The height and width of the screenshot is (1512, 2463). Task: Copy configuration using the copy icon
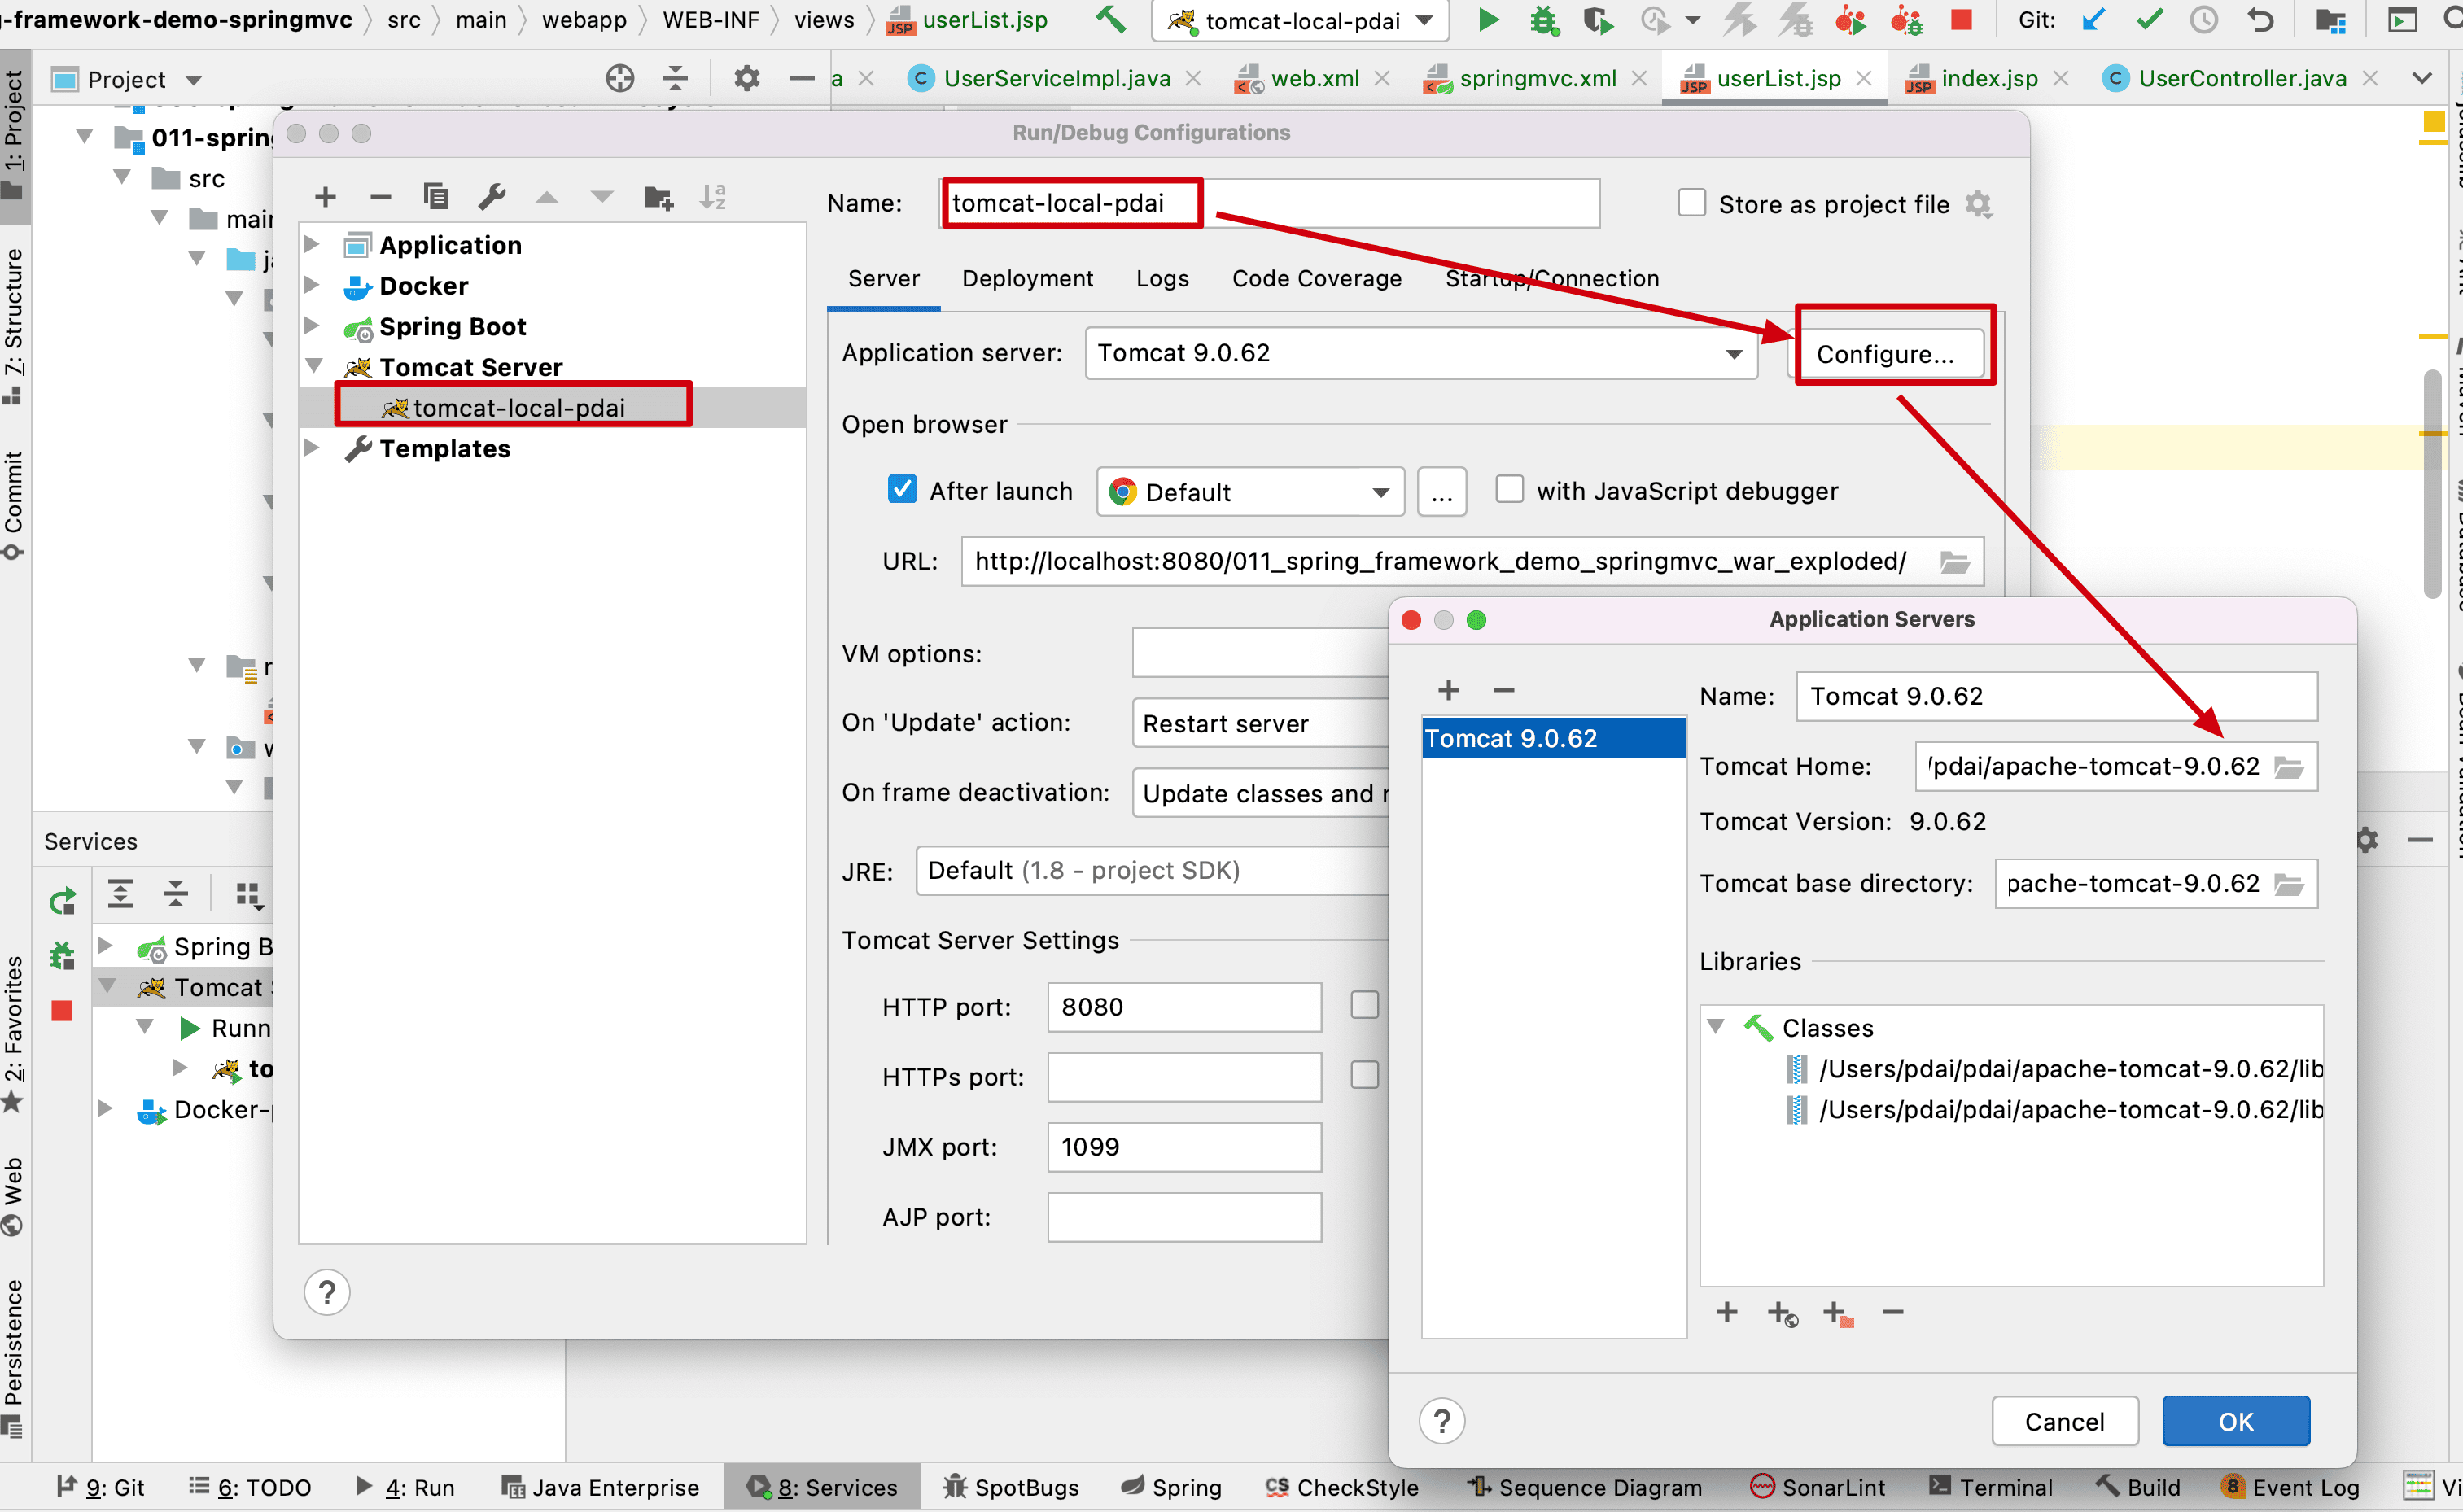(x=436, y=197)
